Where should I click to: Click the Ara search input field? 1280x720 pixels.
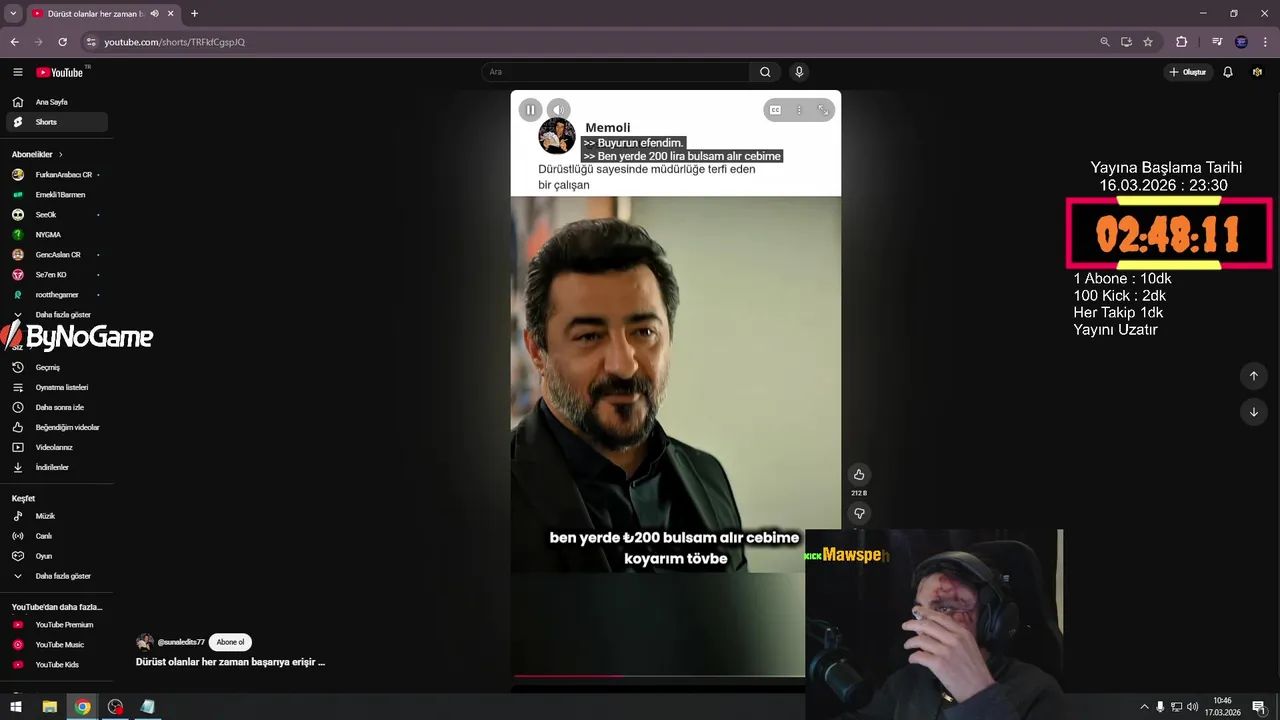[615, 72]
